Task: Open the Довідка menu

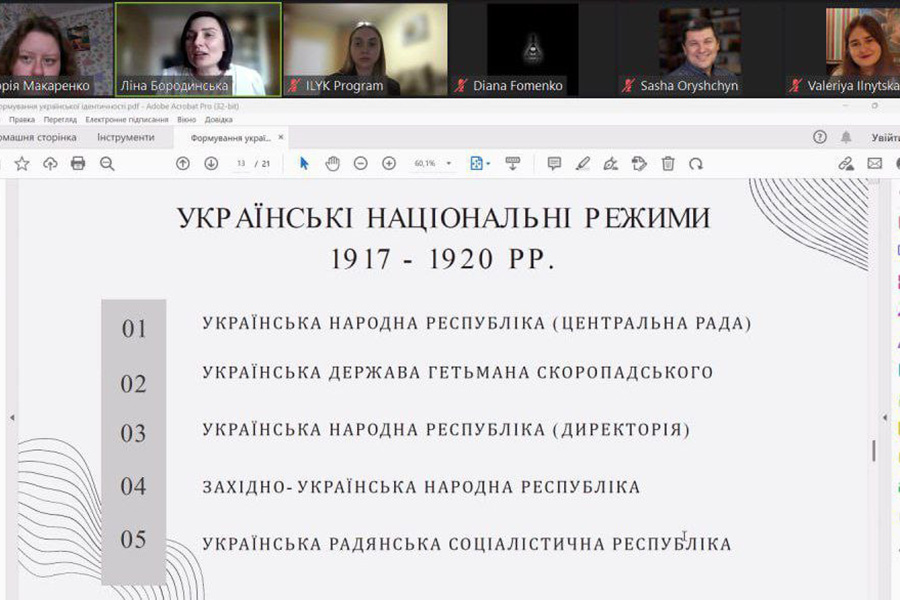Action: point(219,119)
